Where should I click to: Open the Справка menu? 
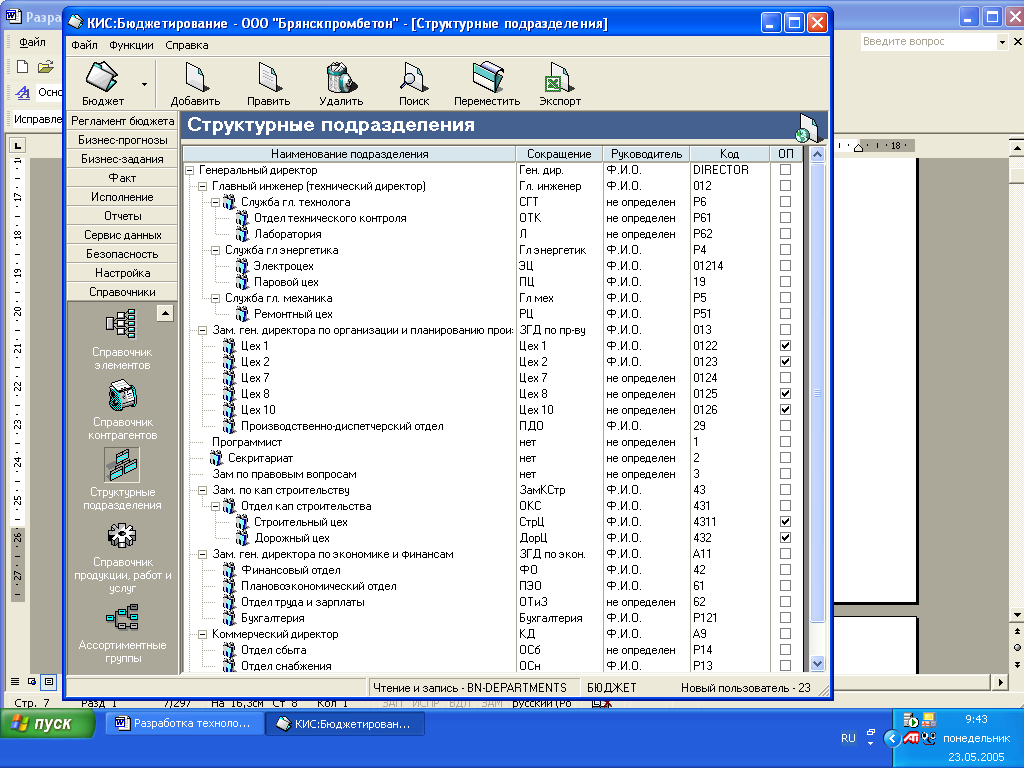187,45
